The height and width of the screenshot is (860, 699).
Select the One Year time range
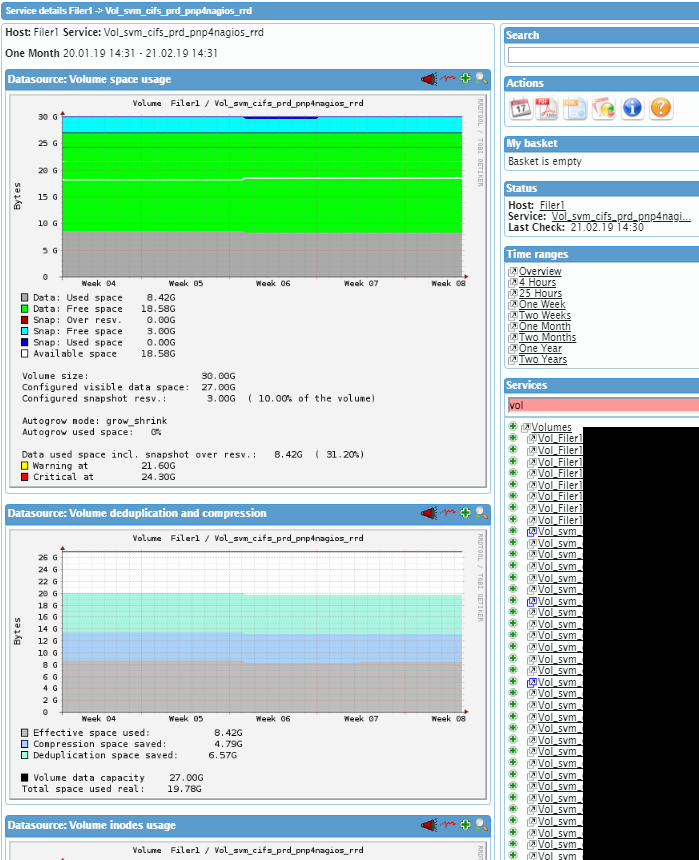(x=540, y=348)
